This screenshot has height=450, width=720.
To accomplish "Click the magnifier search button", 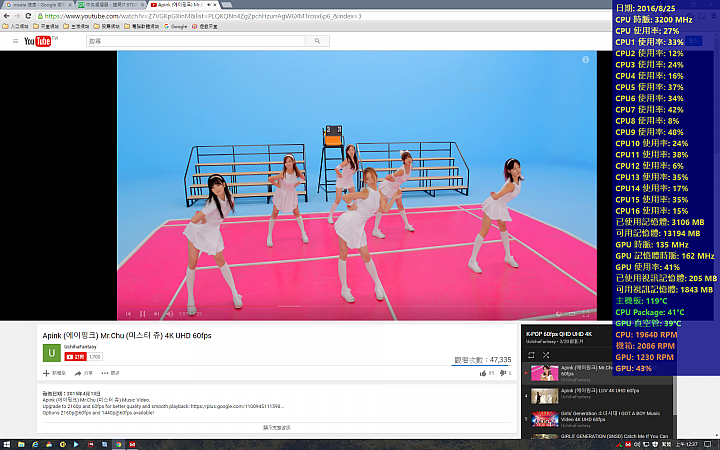I will 317,41.
